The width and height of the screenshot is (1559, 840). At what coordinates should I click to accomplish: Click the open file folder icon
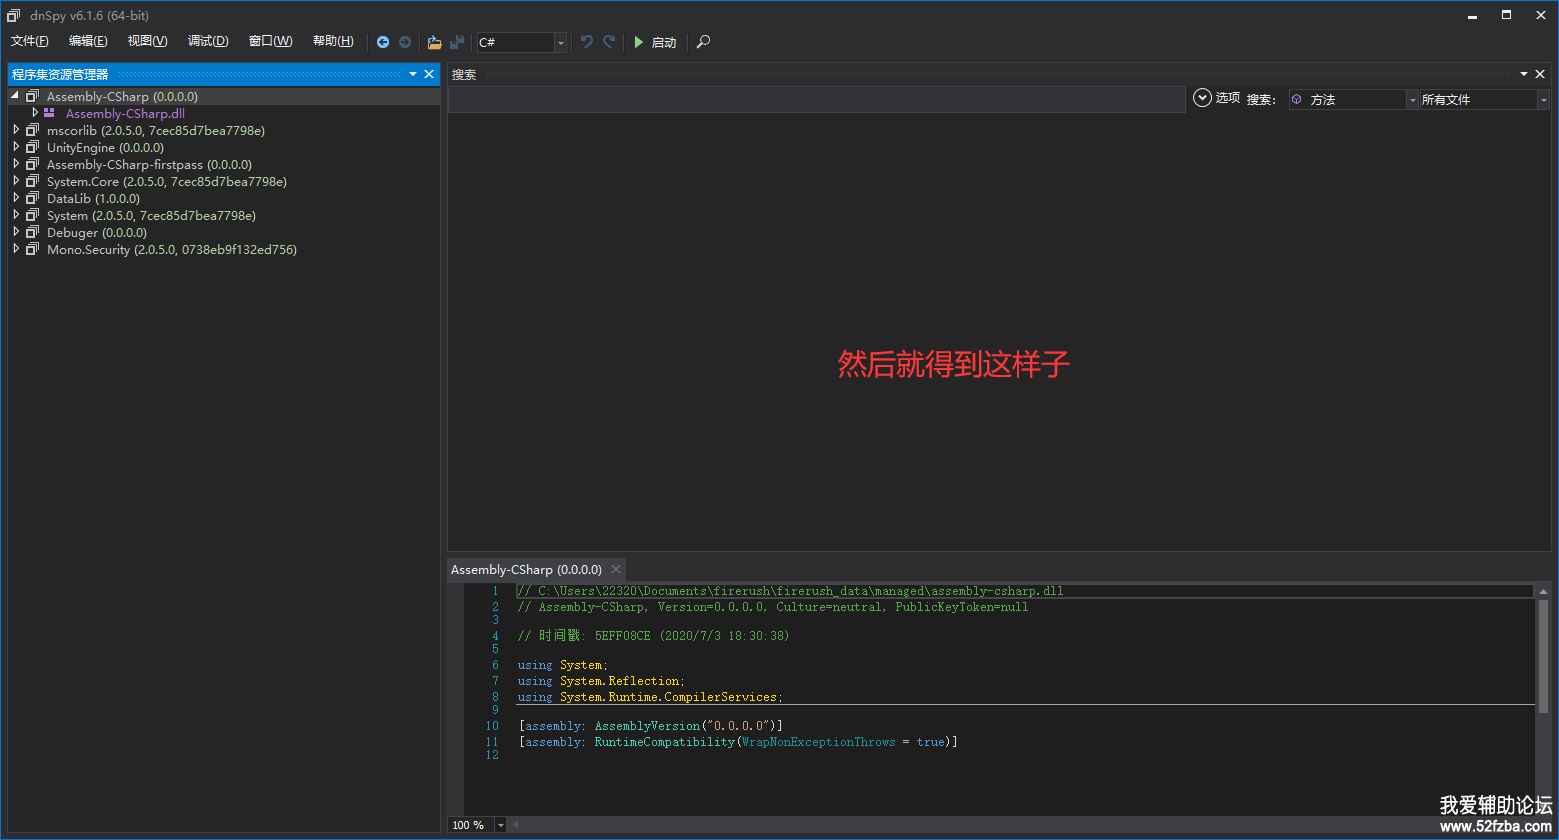tap(434, 42)
